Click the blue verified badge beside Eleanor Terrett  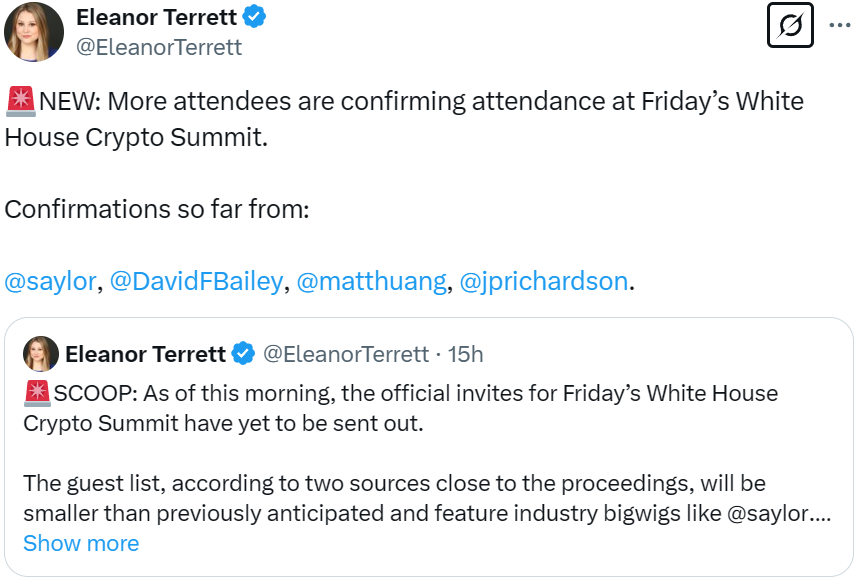(254, 17)
